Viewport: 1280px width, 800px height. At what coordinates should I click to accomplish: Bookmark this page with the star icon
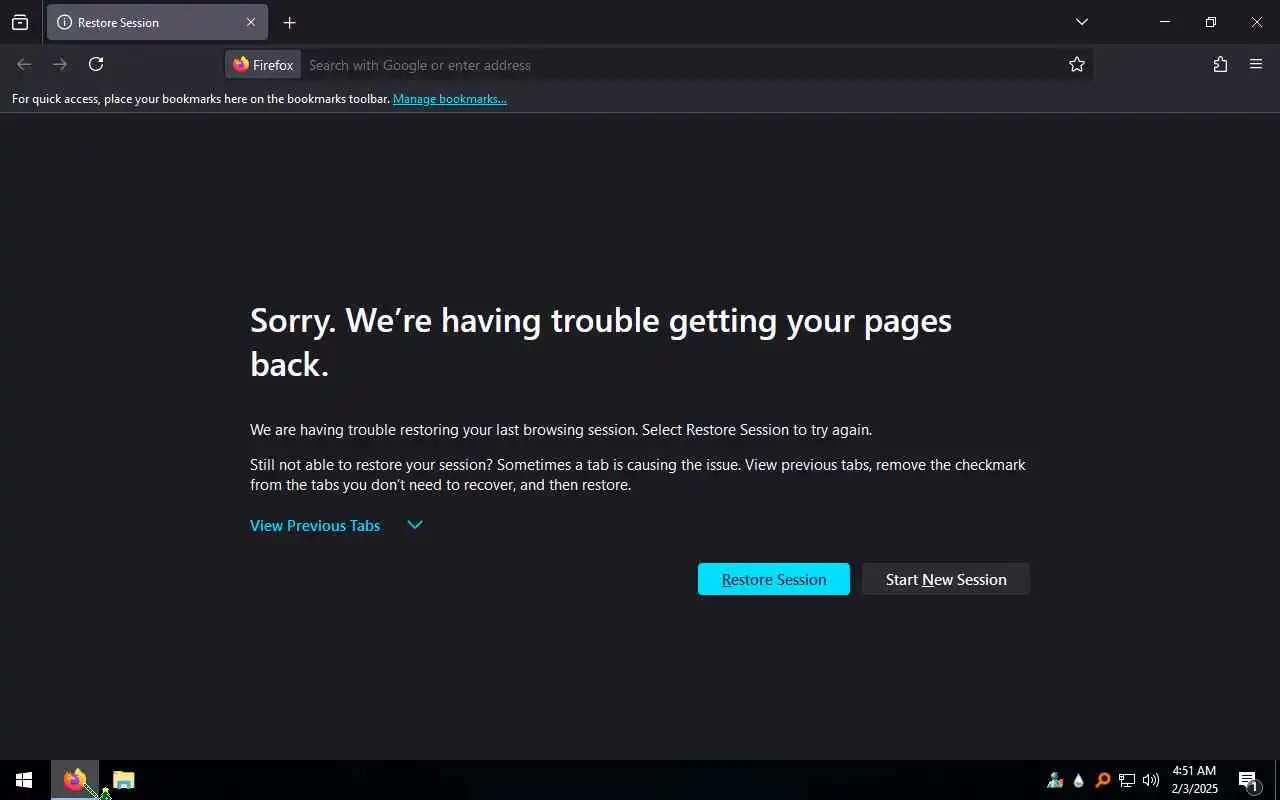point(1077,64)
